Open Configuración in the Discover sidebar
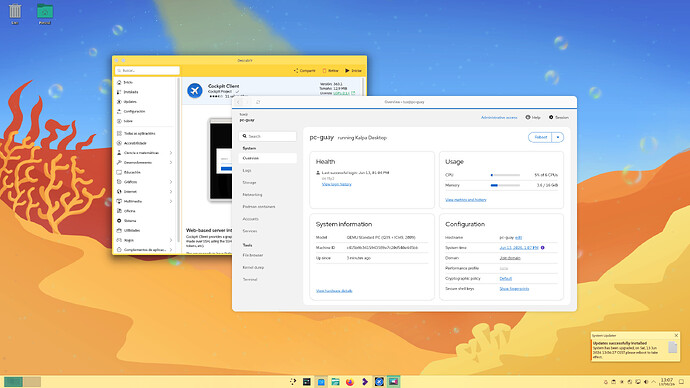Screen dimensions: 690x388 (x=134, y=111)
